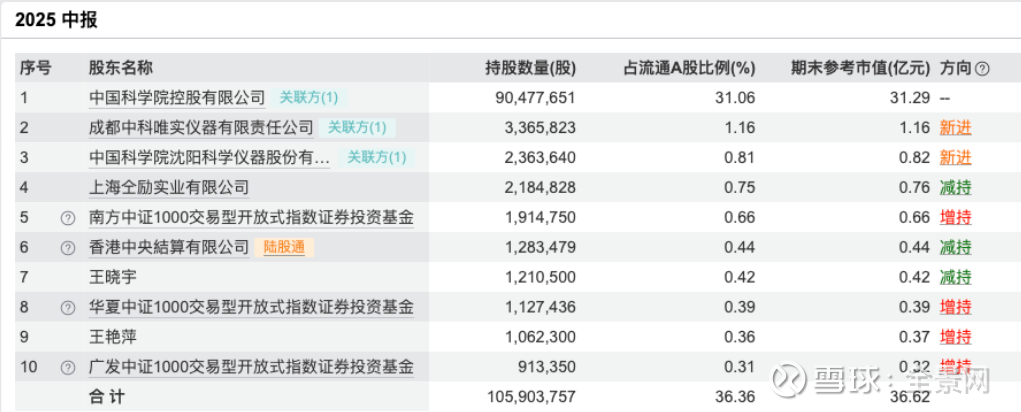
Task: Open shareholder 成都中科唯实仪器有限责任公司
Action: tap(201, 128)
